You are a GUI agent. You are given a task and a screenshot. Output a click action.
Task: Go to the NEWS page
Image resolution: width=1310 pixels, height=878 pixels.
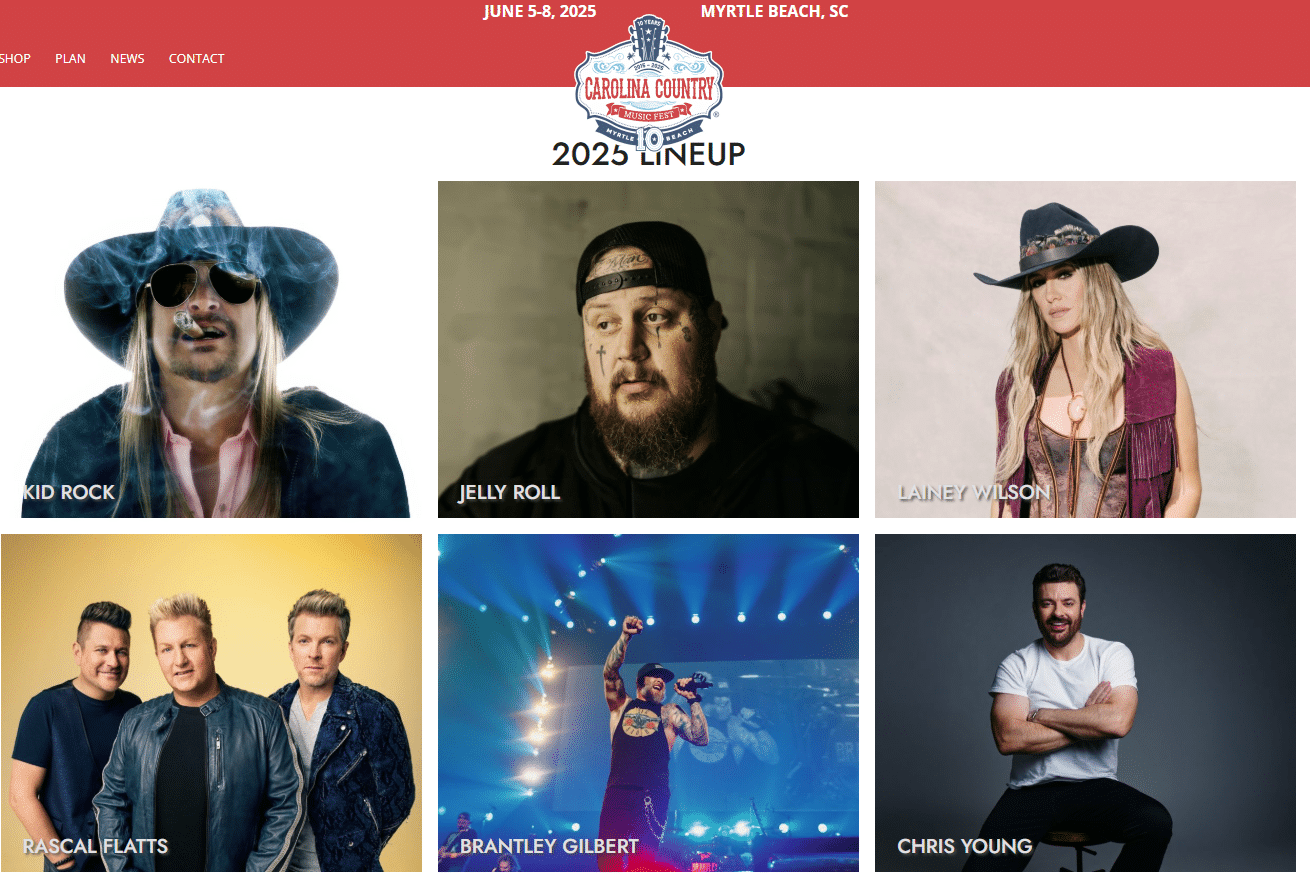click(127, 59)
